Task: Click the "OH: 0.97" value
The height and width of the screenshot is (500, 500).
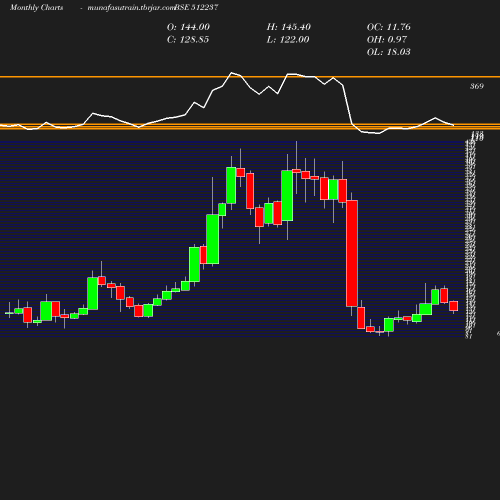Action: click(x=387, y=40)
